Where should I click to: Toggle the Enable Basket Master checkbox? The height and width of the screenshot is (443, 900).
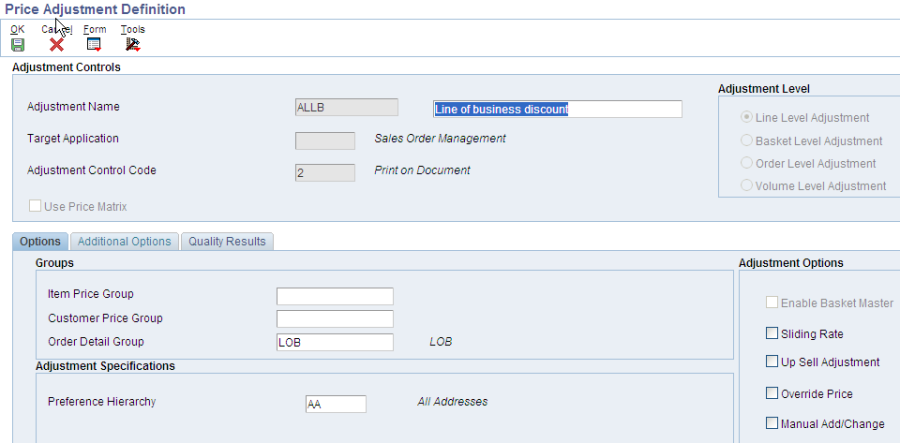click(772, 302)
